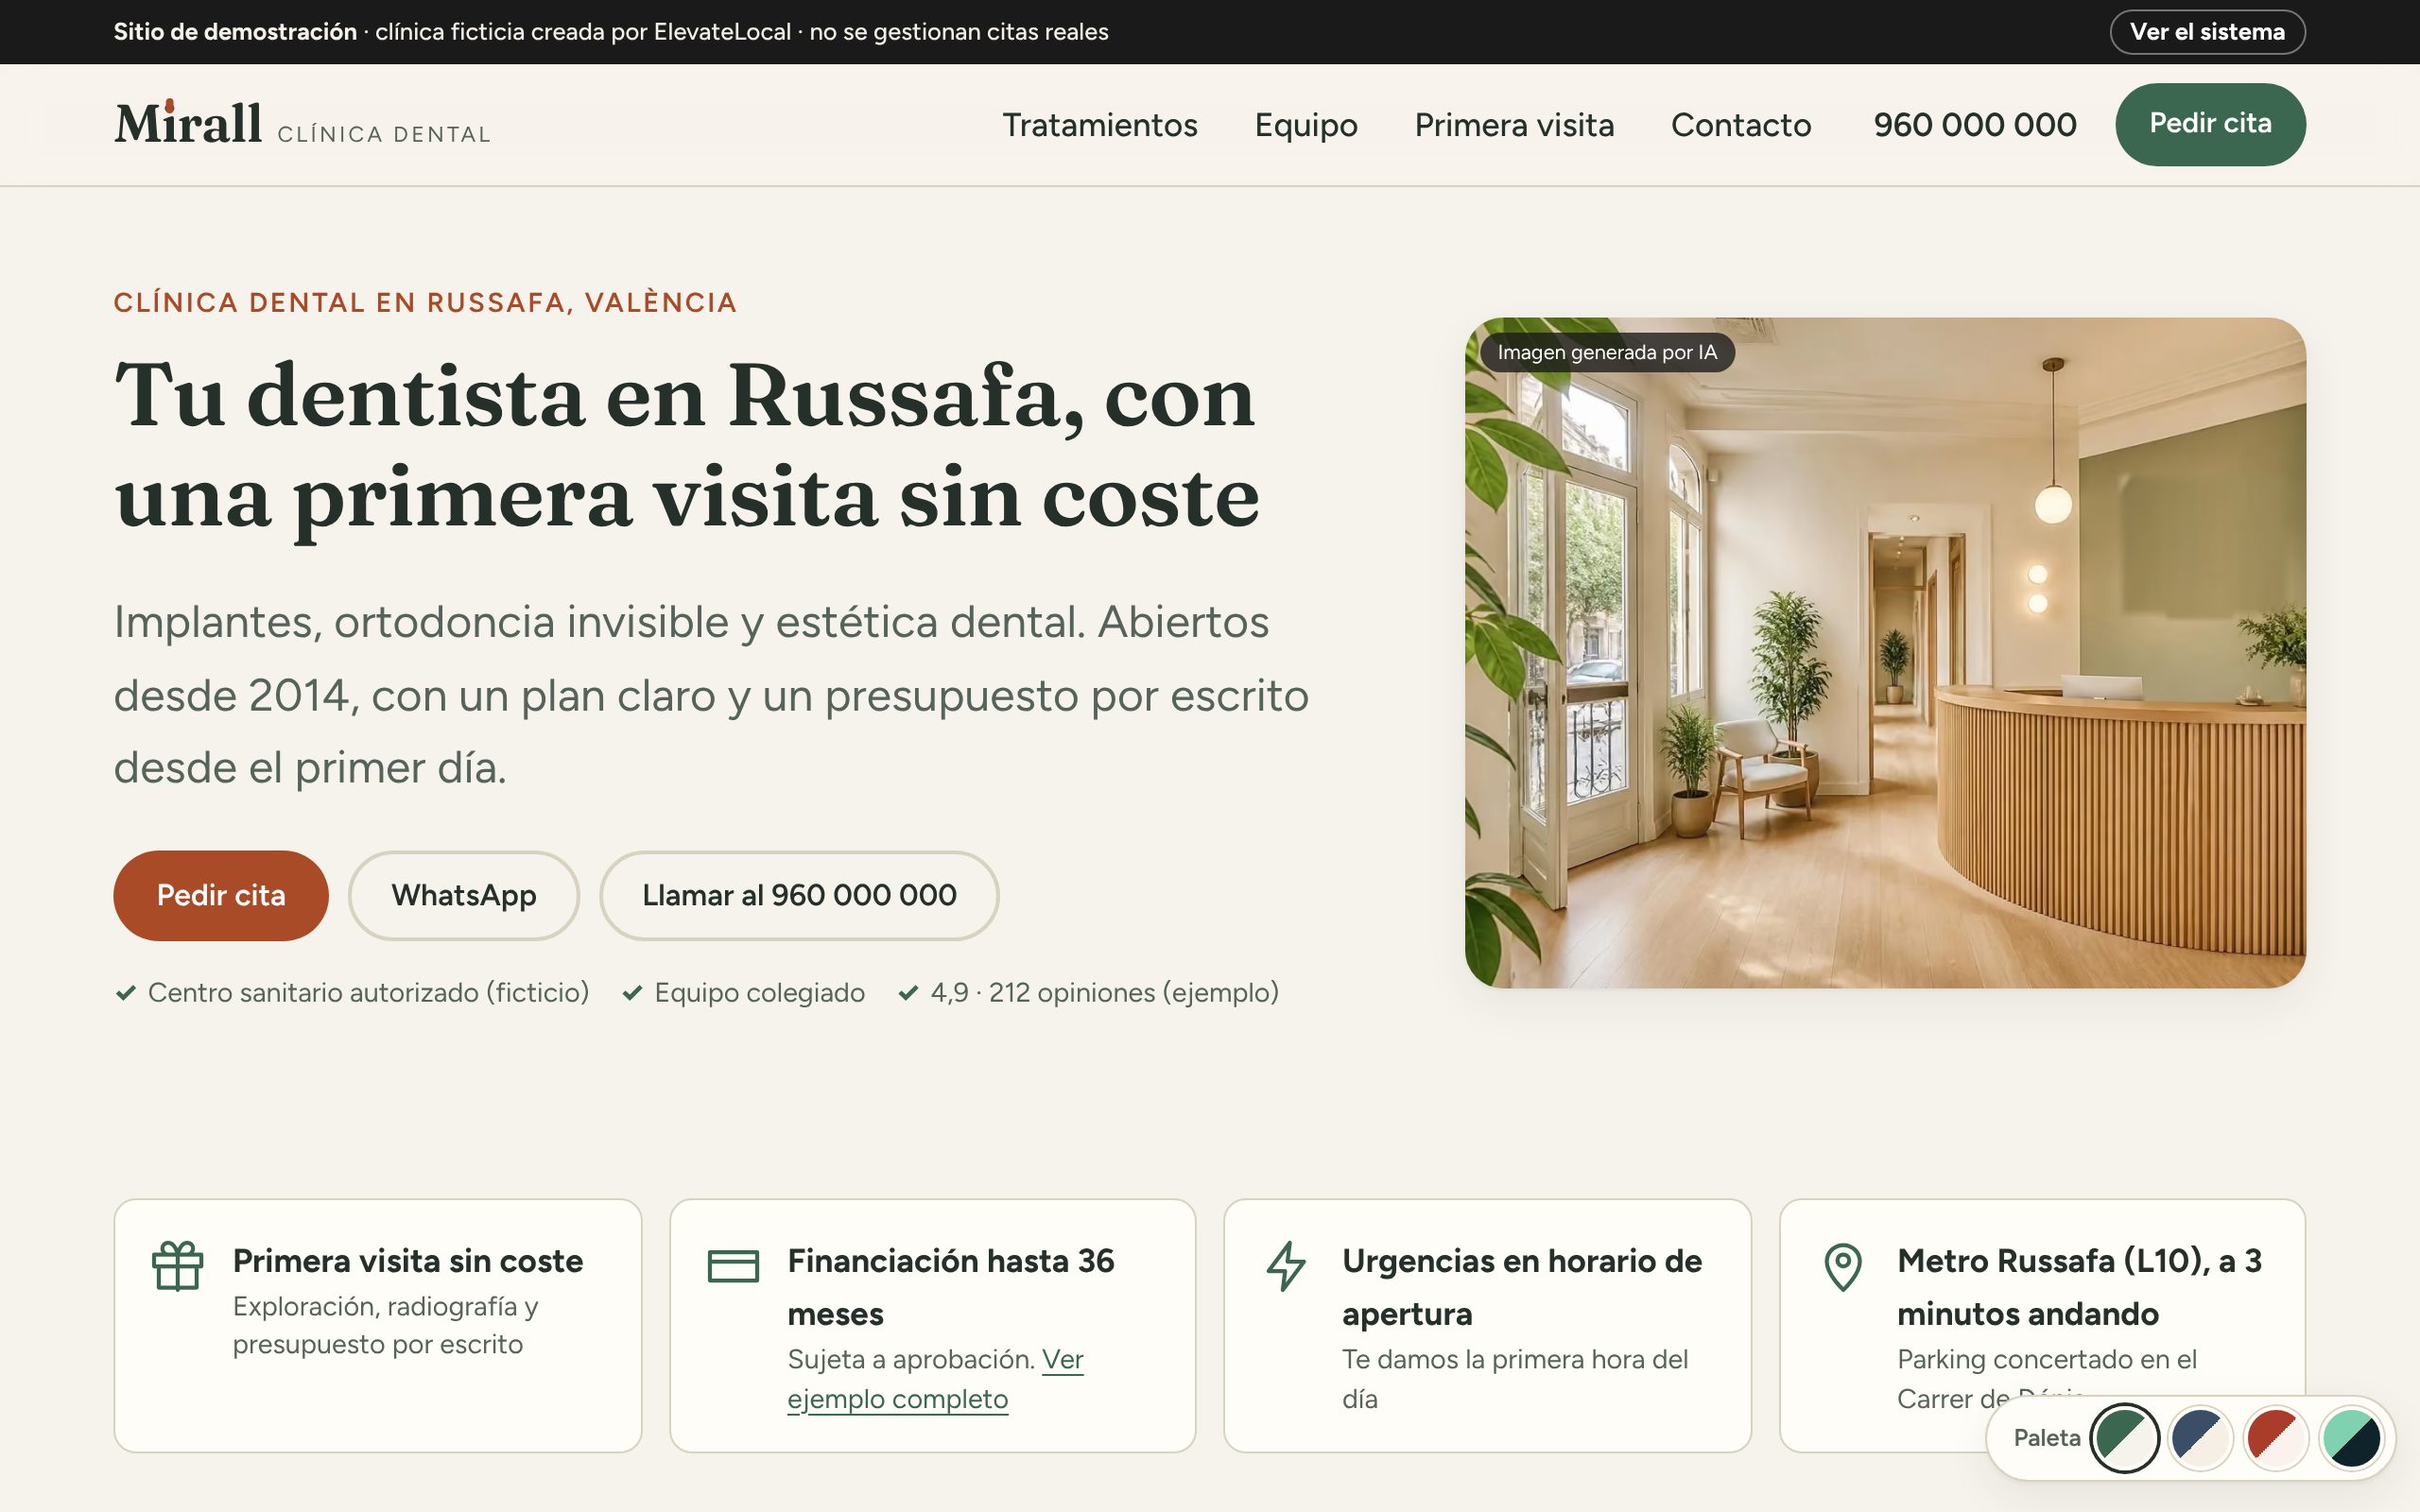Choose the teal and dark palette swatch
Screen dimensions: 2420x1512
(2352, 1438)
